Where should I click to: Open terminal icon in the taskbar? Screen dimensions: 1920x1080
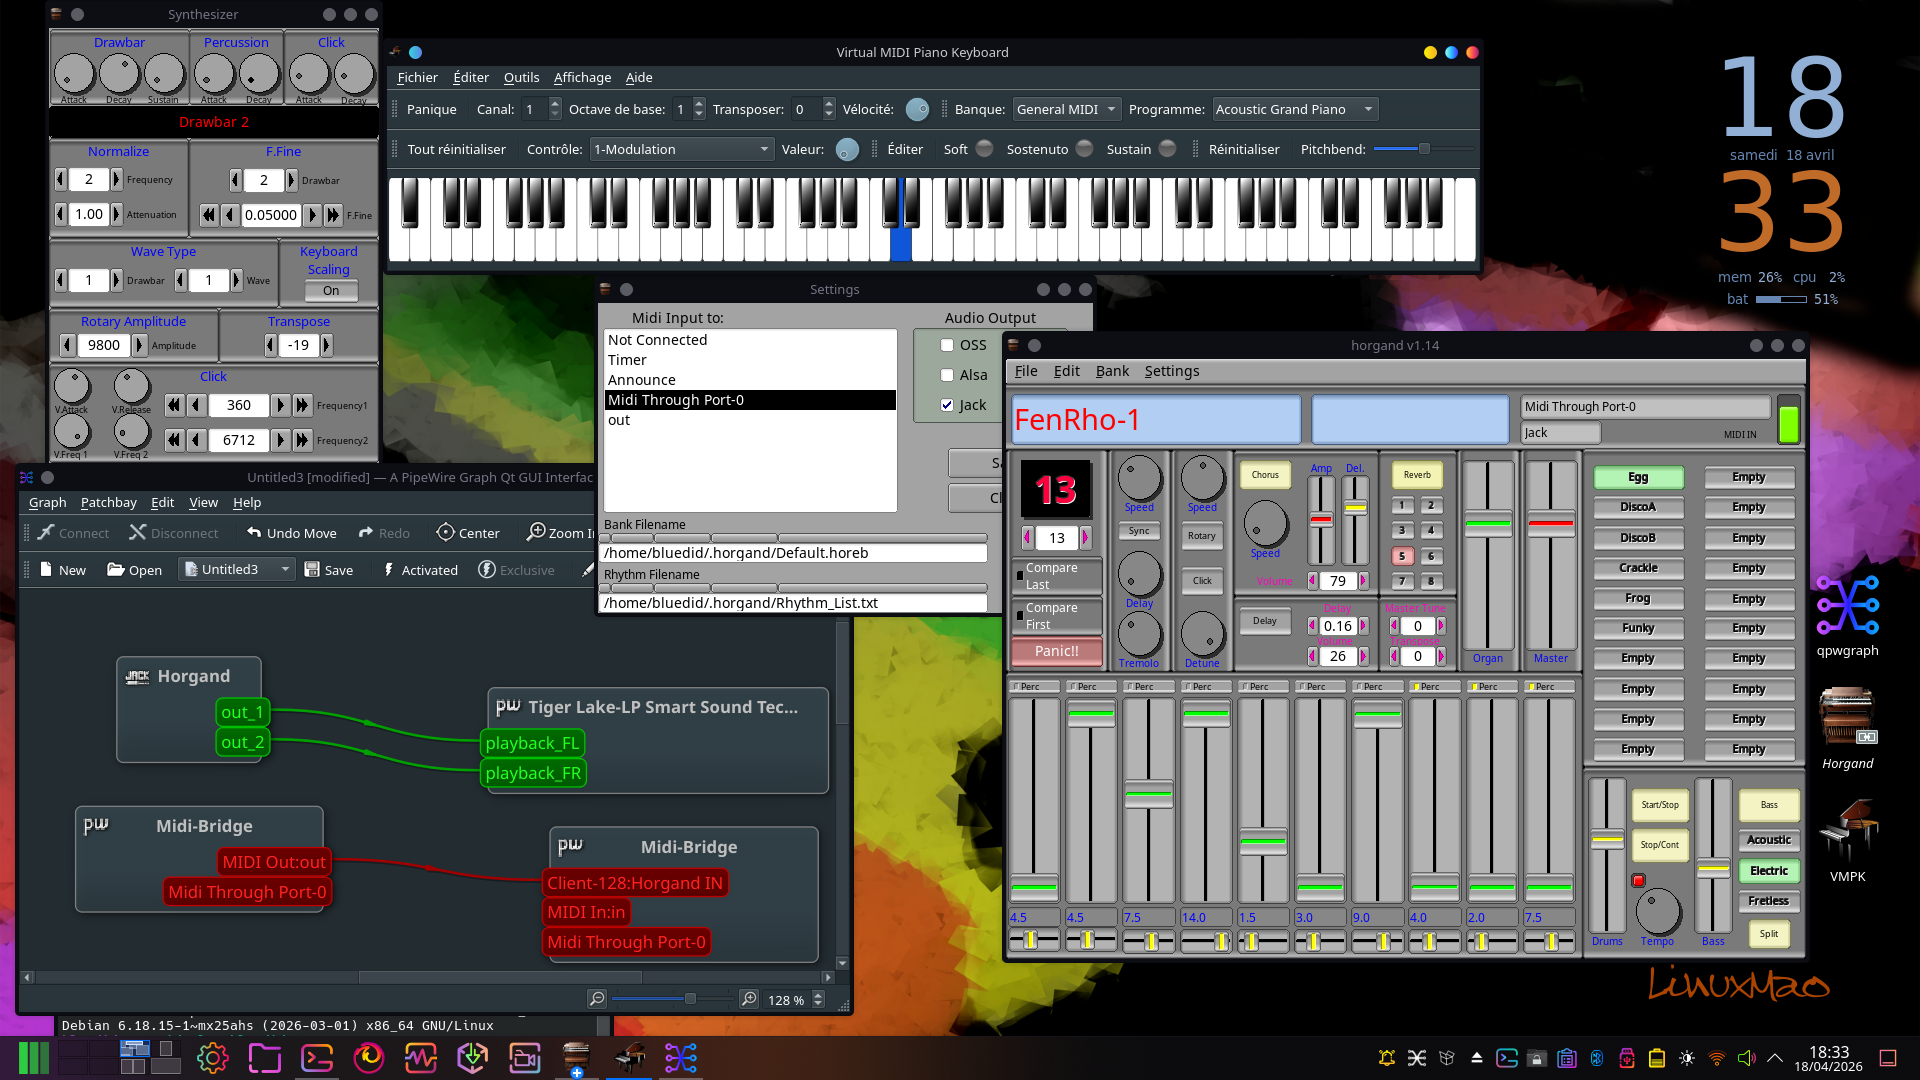(317, 1058)
